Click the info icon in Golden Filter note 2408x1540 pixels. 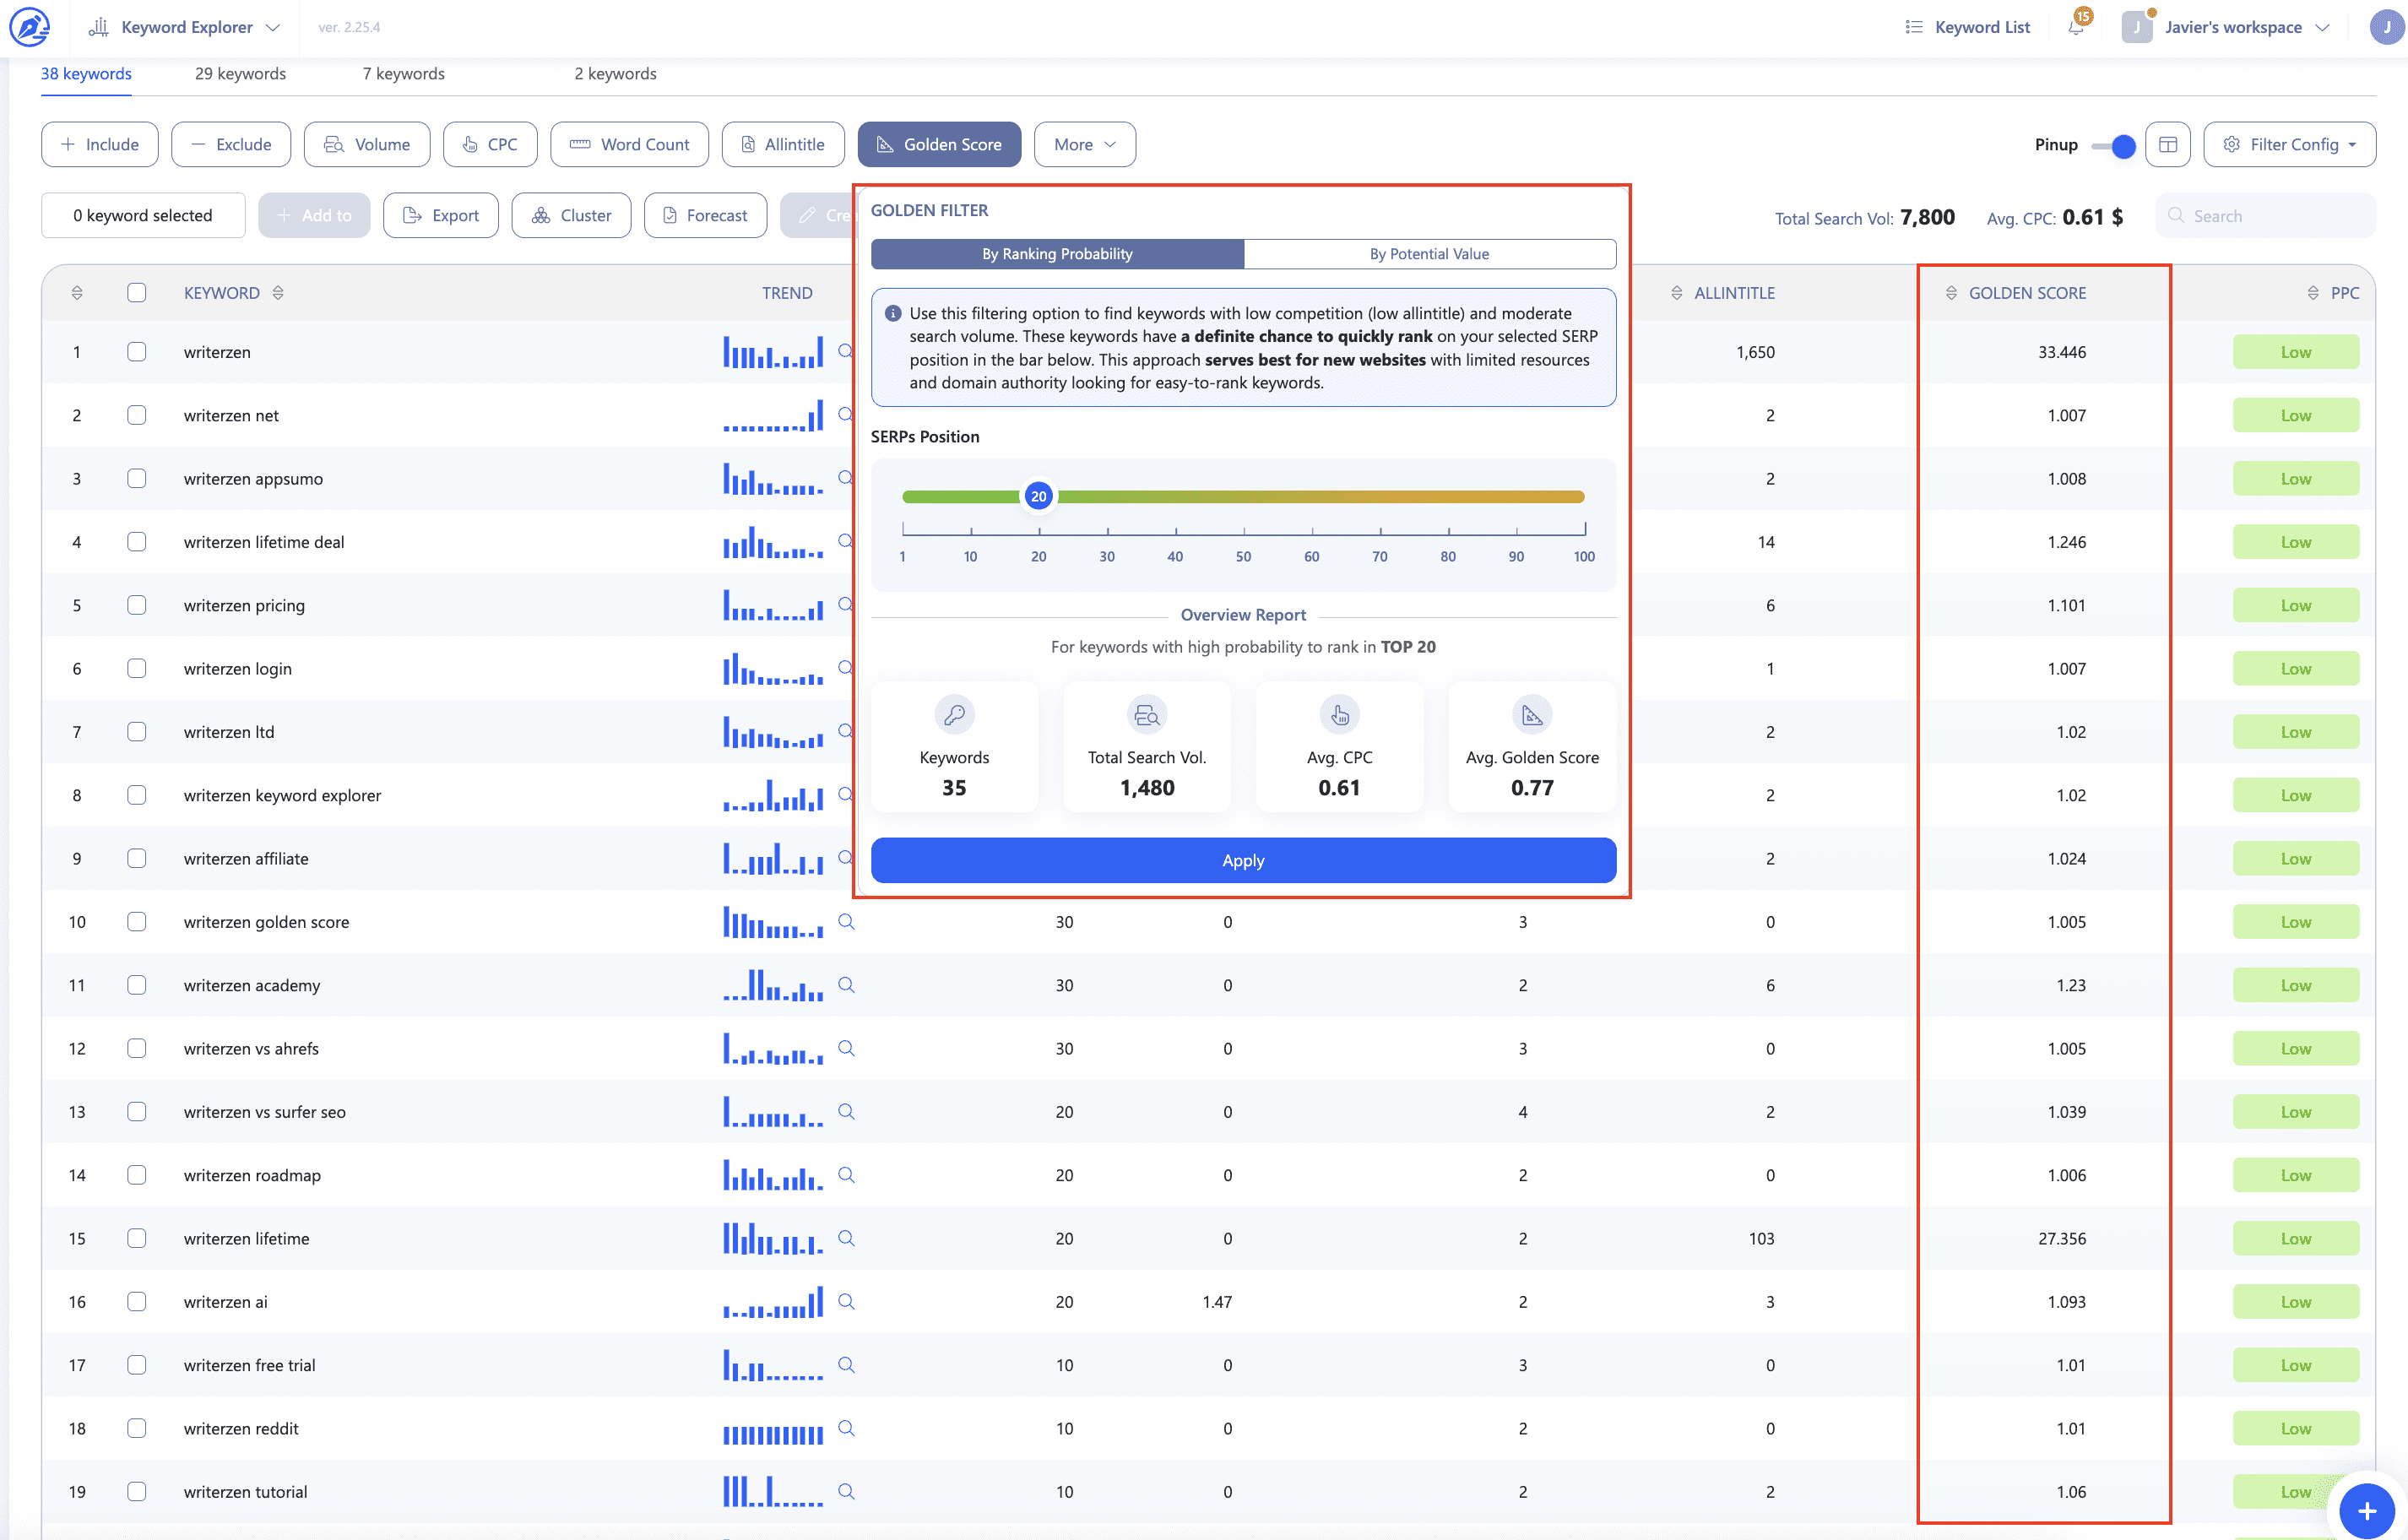click(x=893, y=314)
